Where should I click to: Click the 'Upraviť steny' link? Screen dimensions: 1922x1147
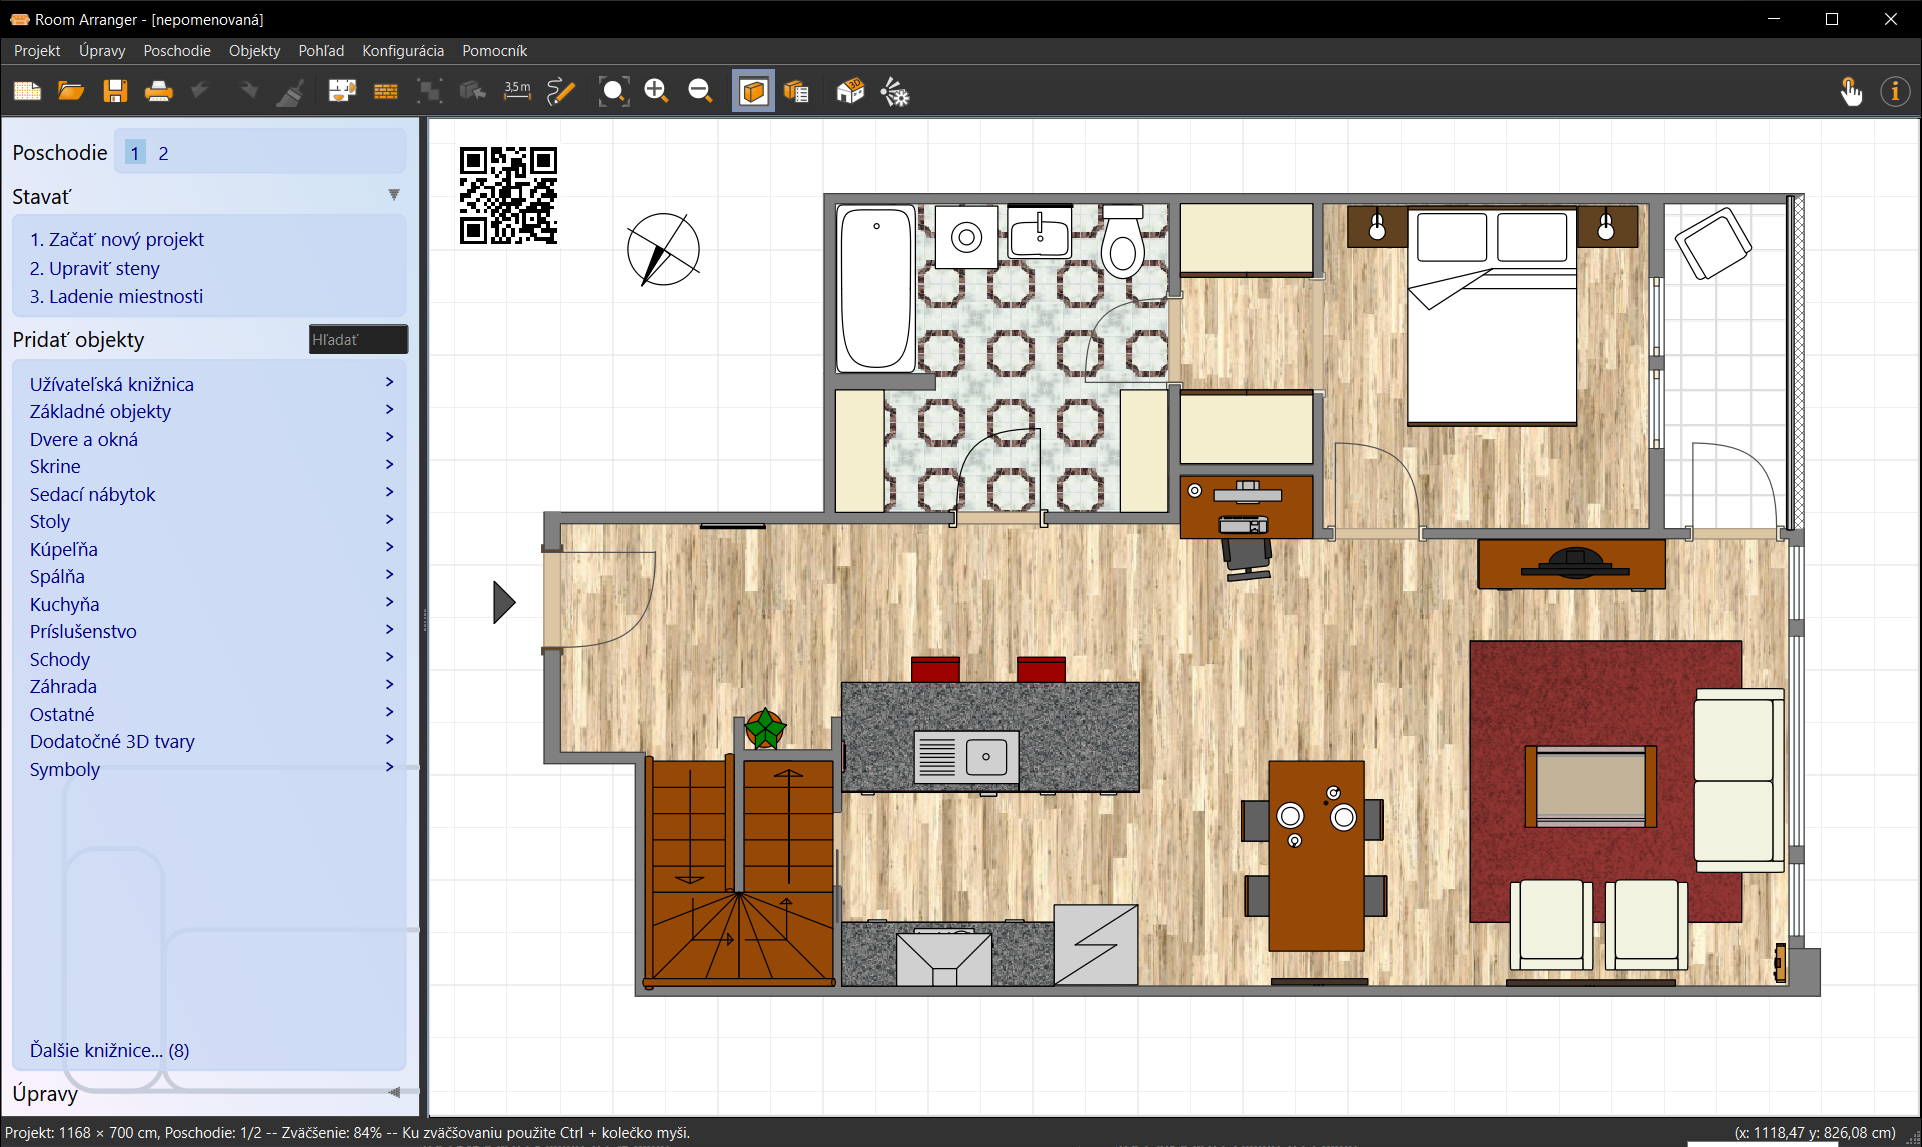point(104,268)
